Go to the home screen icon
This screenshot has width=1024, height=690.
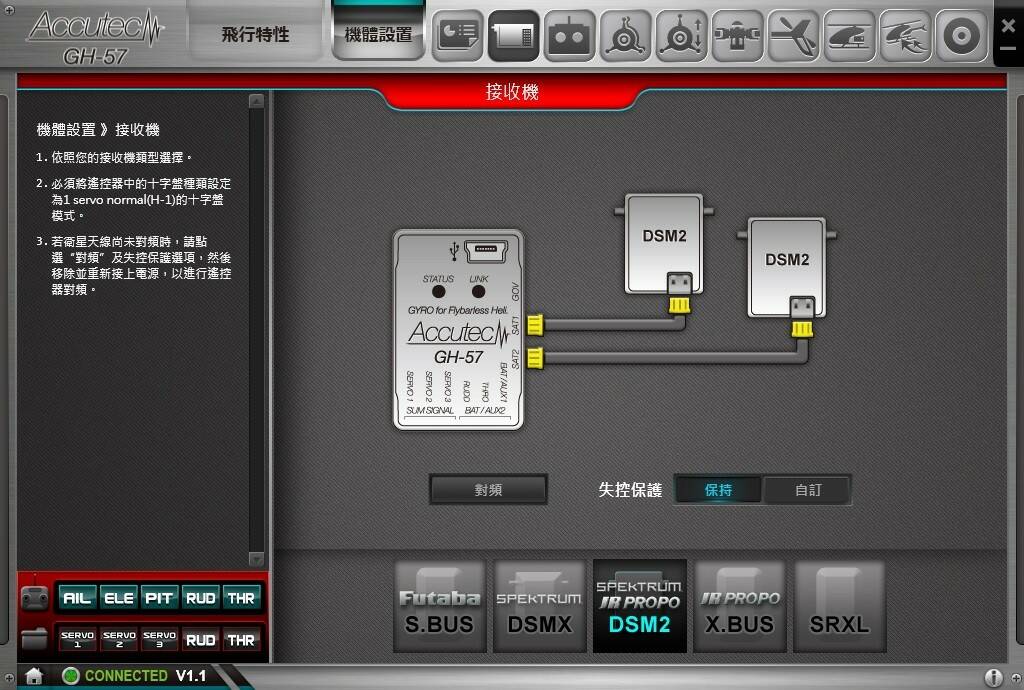[x=34, y=676]
